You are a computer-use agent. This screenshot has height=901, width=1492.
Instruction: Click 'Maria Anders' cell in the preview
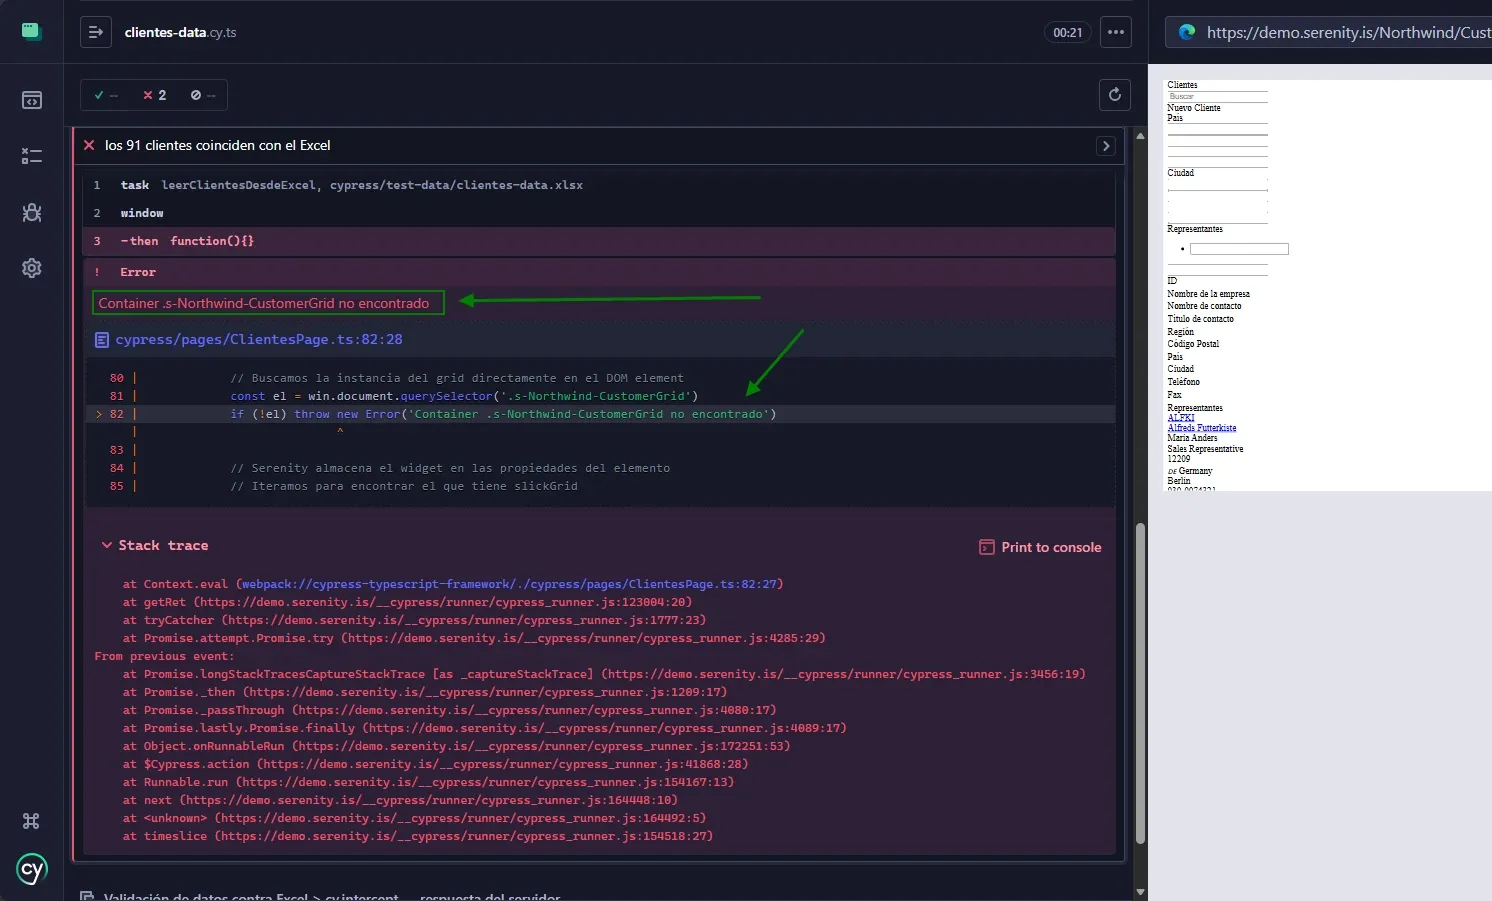click(1192, 438)
